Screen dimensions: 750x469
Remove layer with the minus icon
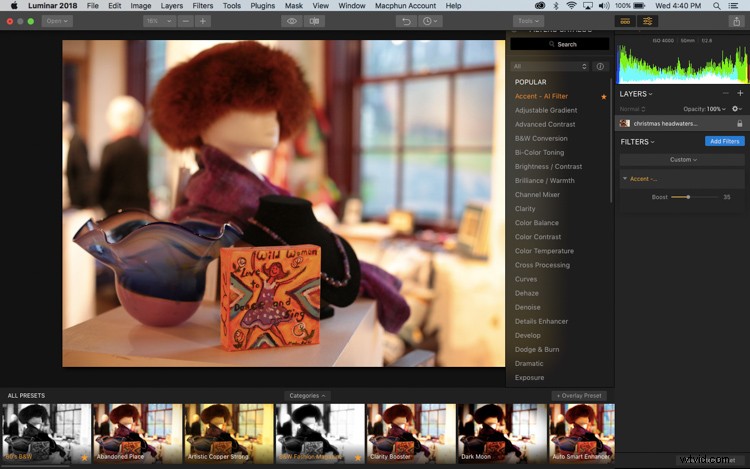point(726,93)
